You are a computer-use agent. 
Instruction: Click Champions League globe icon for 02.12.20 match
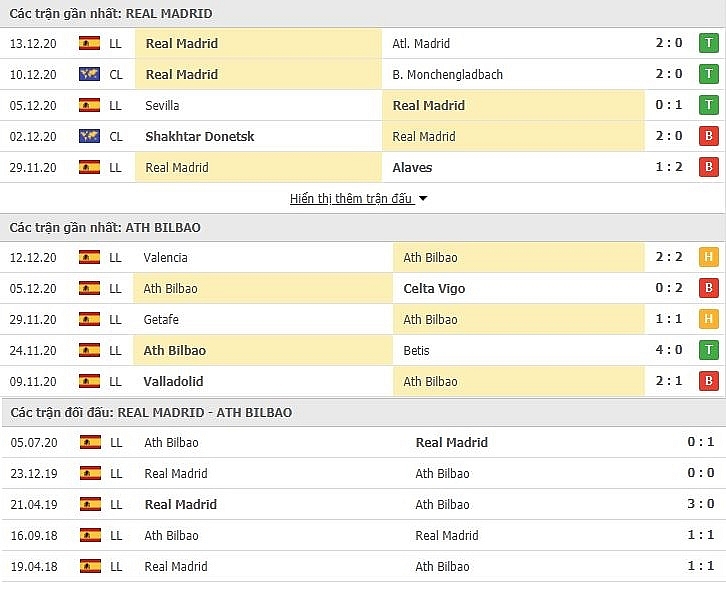point(90,136)
